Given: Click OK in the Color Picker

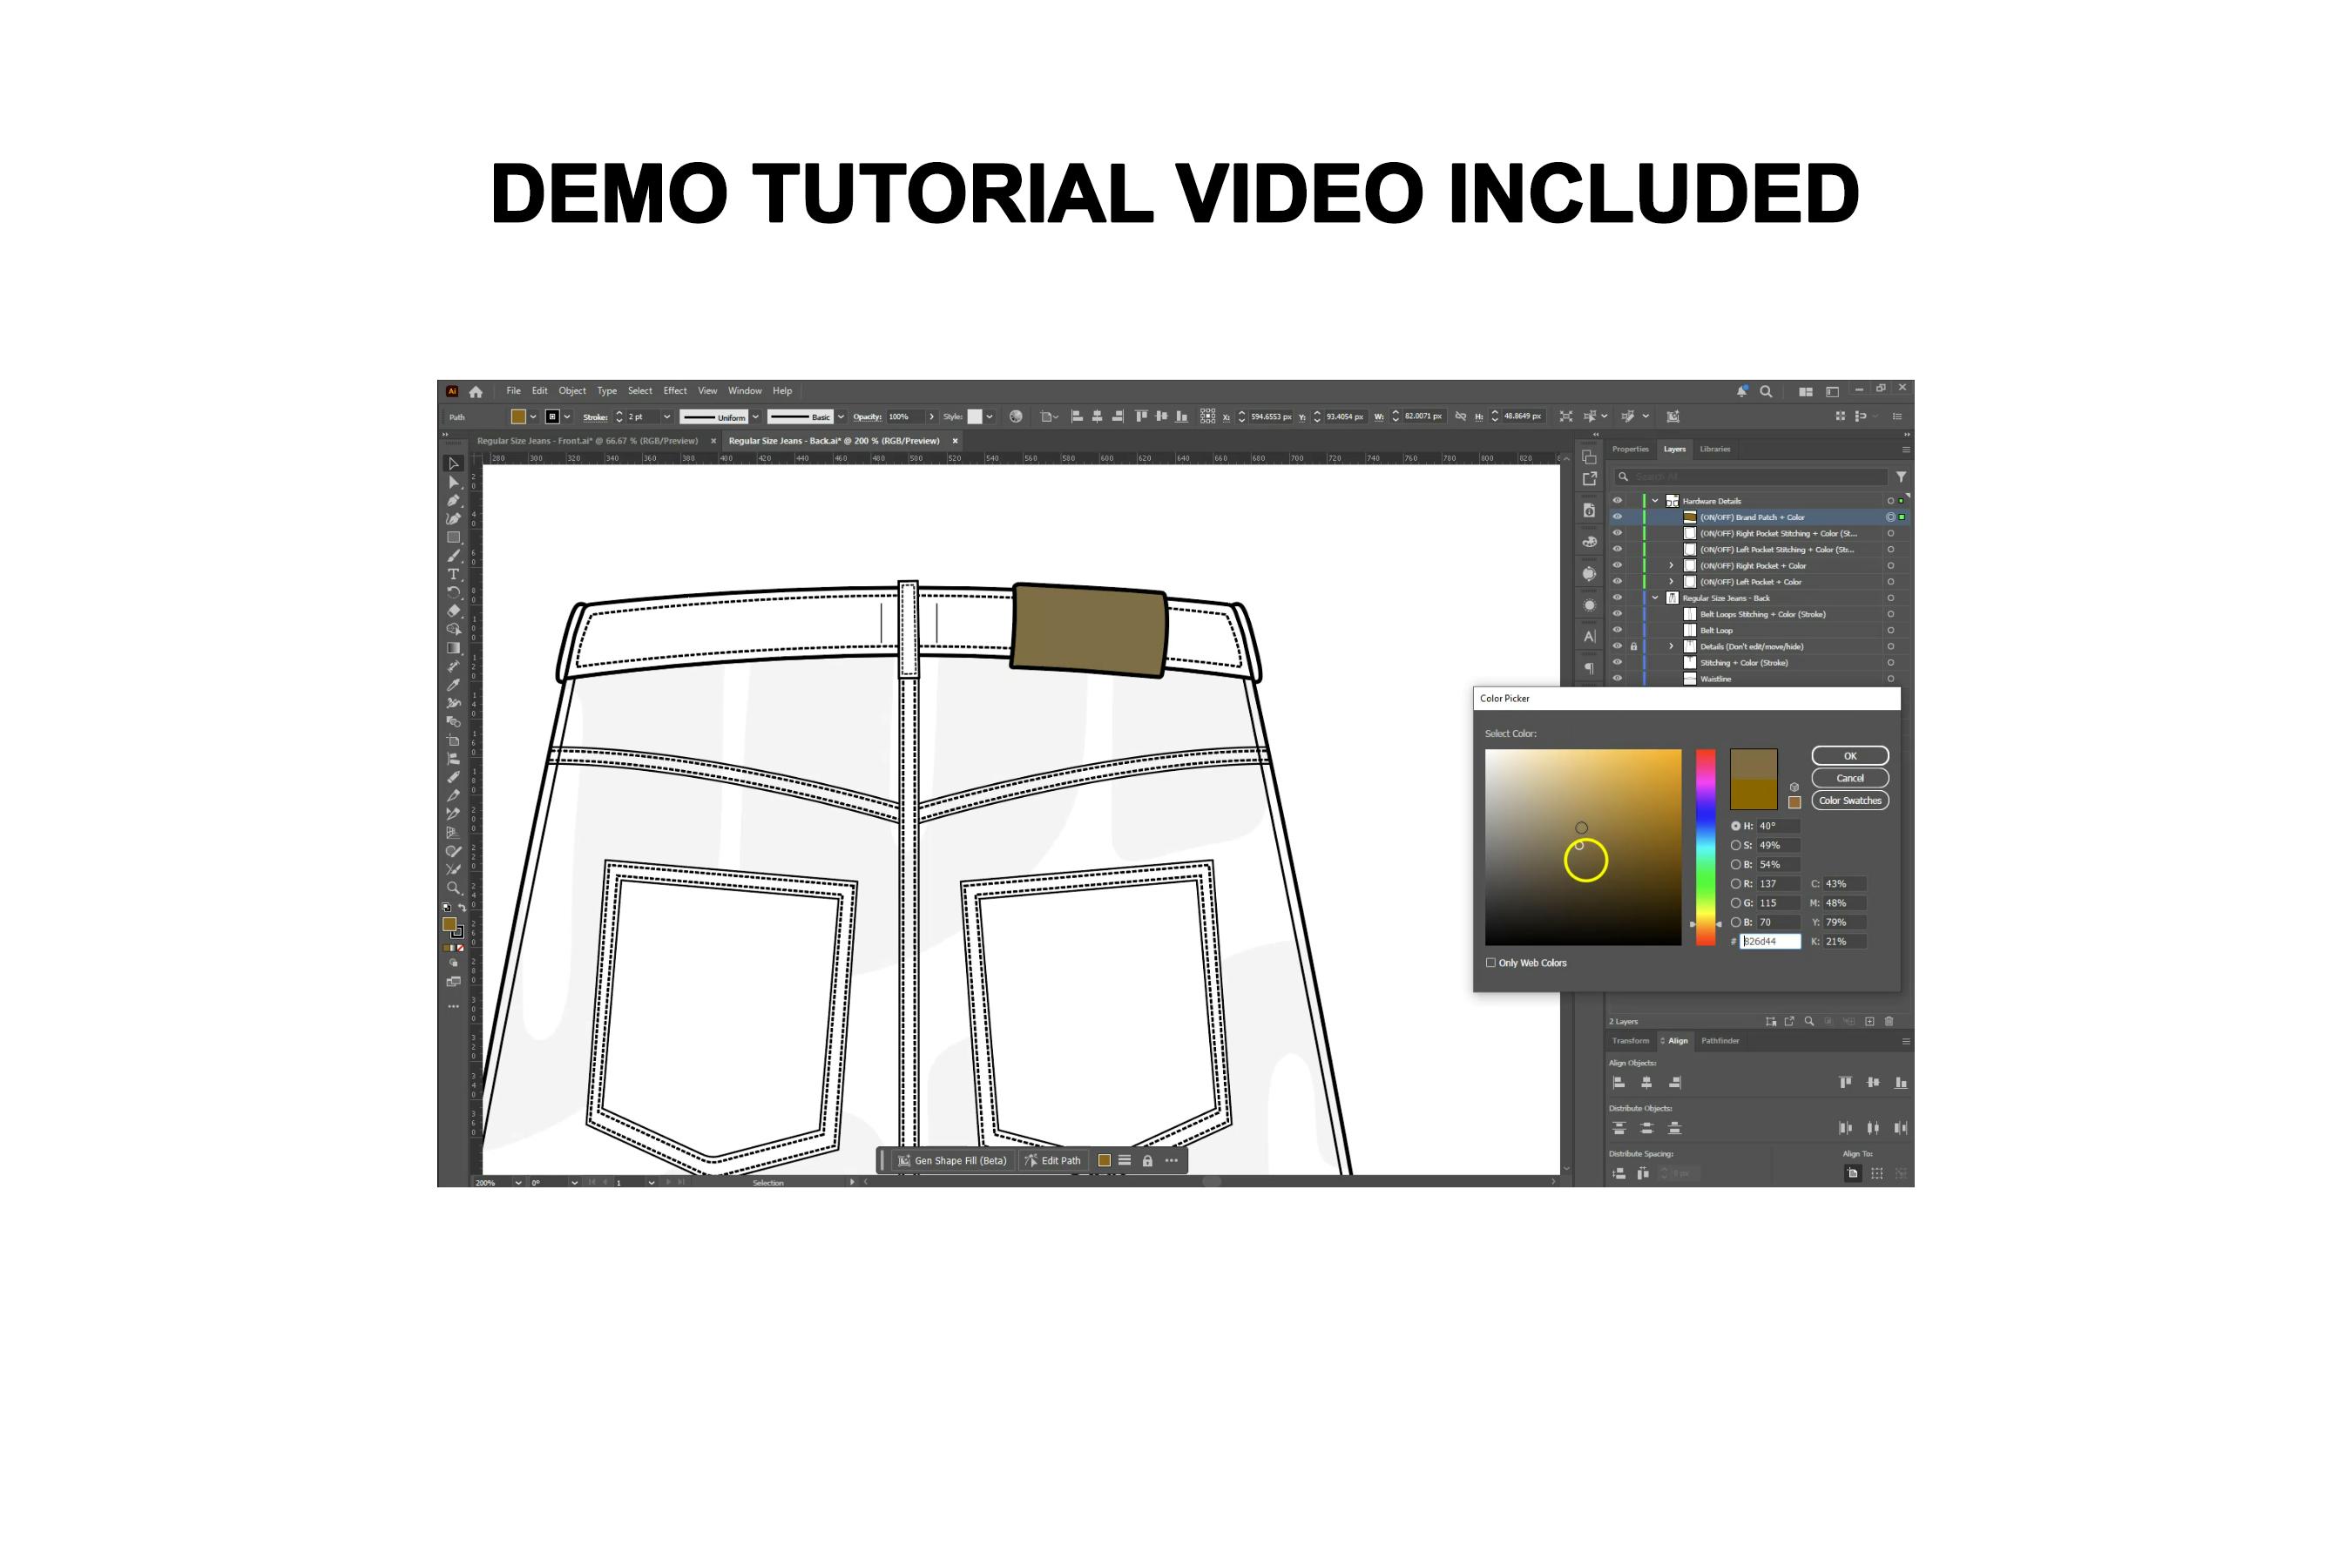Looking at the screenshot, I should 1850,756.
